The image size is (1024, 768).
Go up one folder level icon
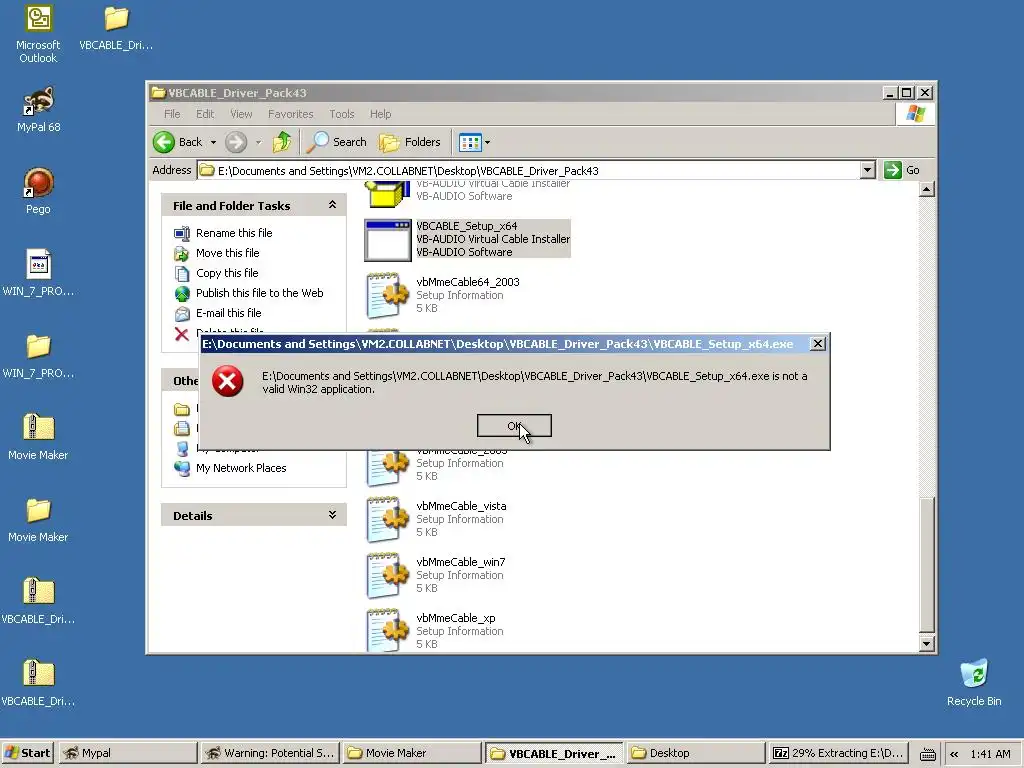tap(282, 142)
